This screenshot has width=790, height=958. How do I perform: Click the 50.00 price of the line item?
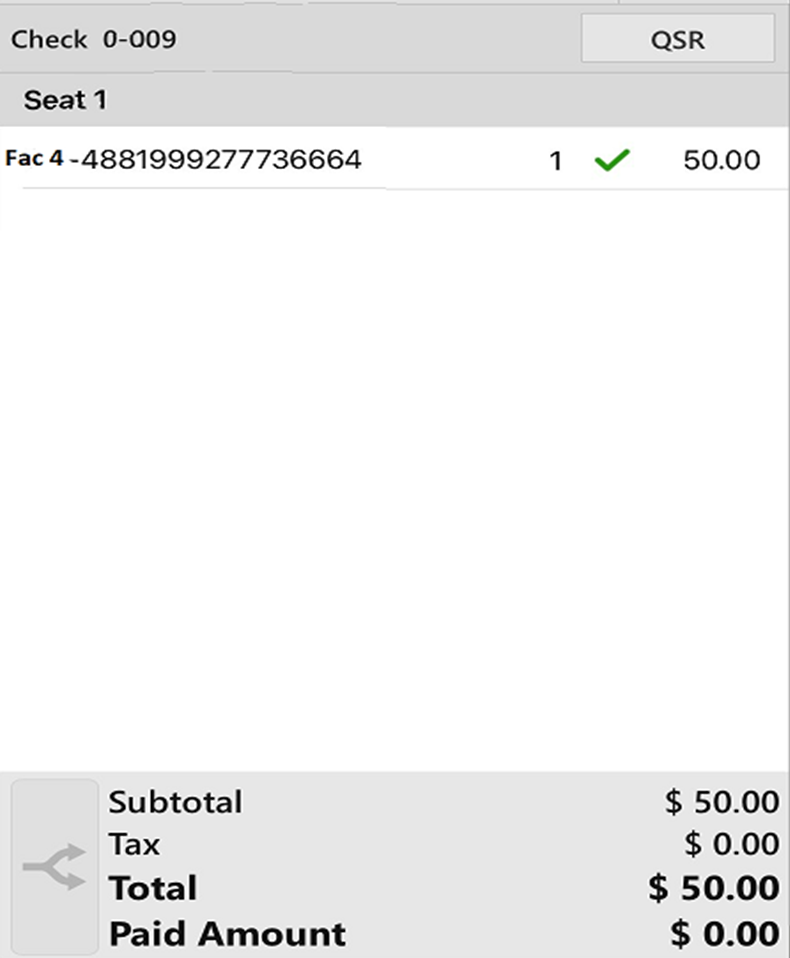tap(721, 160)
